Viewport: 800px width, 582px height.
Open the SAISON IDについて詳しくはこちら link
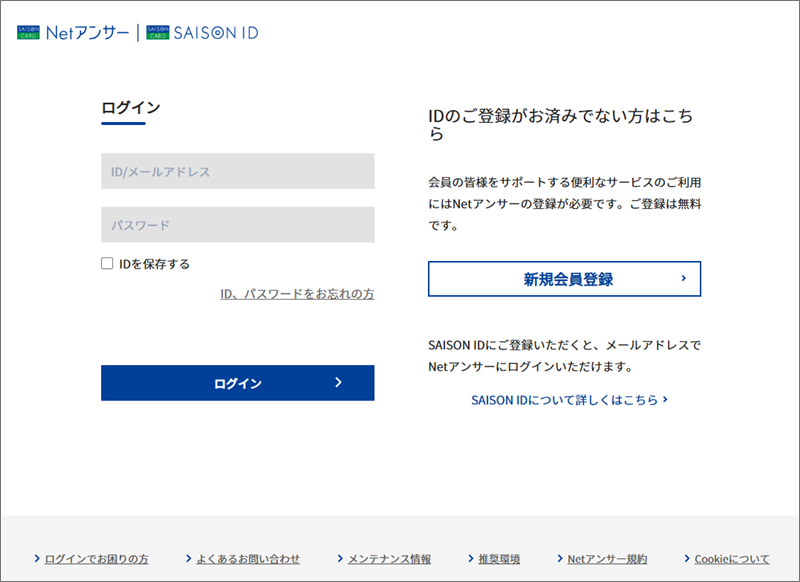[564, 400]
